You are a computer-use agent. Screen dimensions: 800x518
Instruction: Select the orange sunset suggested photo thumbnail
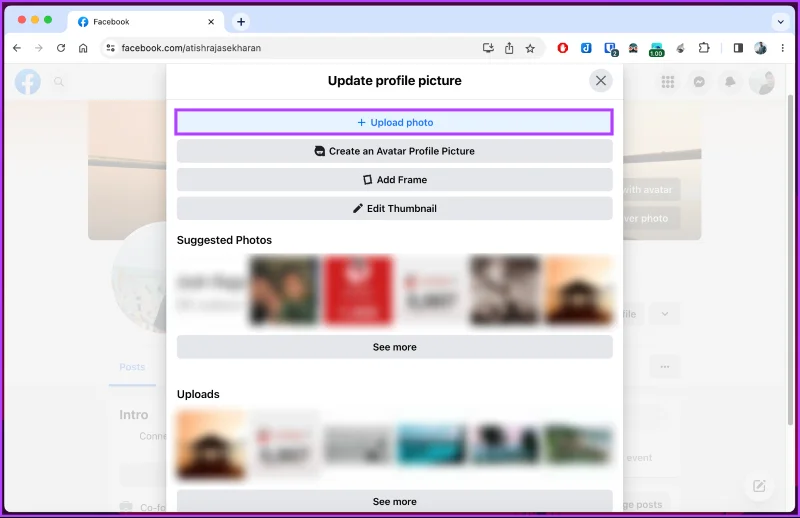pos(580,291)
